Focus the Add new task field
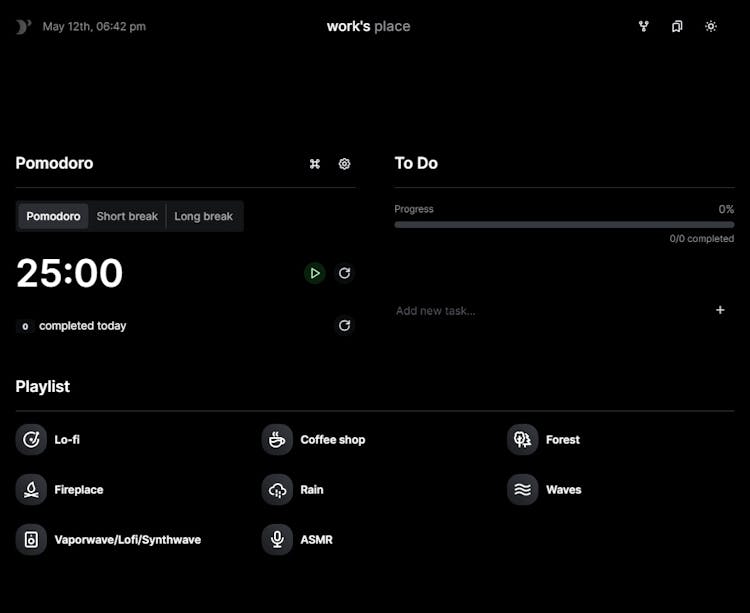The height and width of the screenshot is (613, 750). pos(550,311)
